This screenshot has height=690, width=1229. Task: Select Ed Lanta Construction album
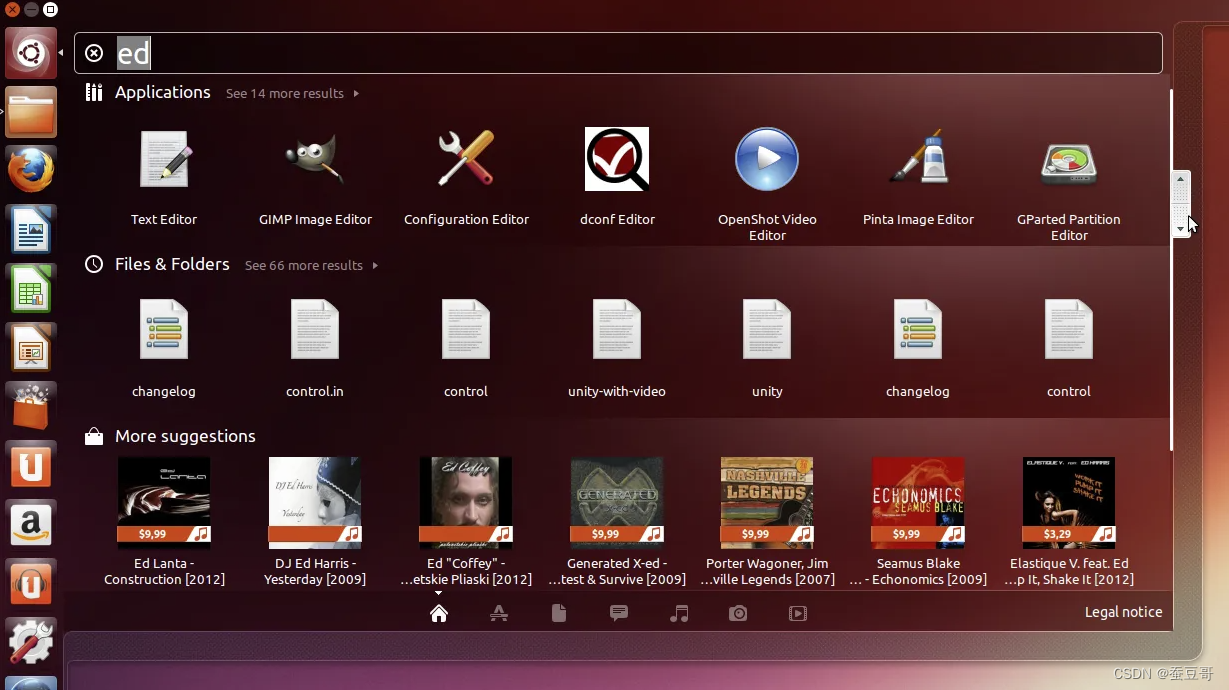pos(164,503)
